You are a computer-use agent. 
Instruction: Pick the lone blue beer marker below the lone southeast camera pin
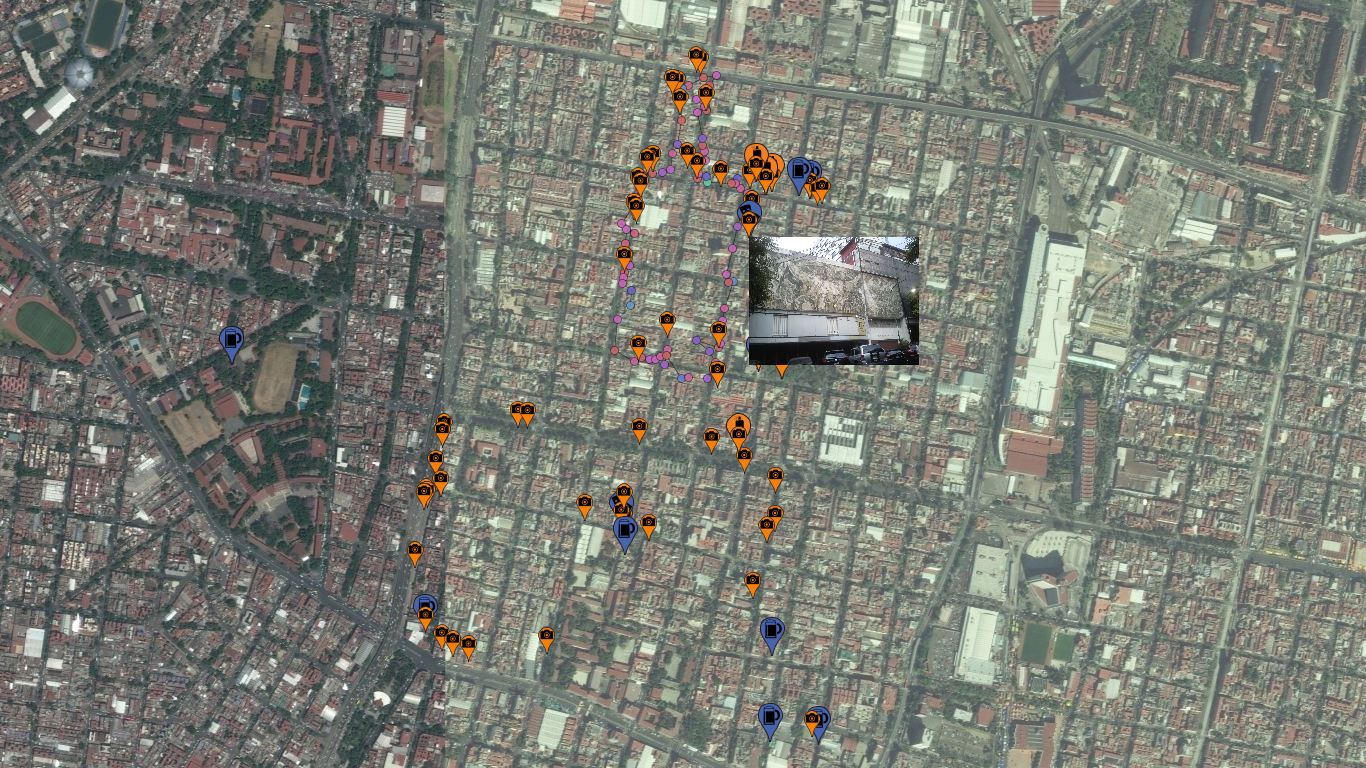coord(772,634)
